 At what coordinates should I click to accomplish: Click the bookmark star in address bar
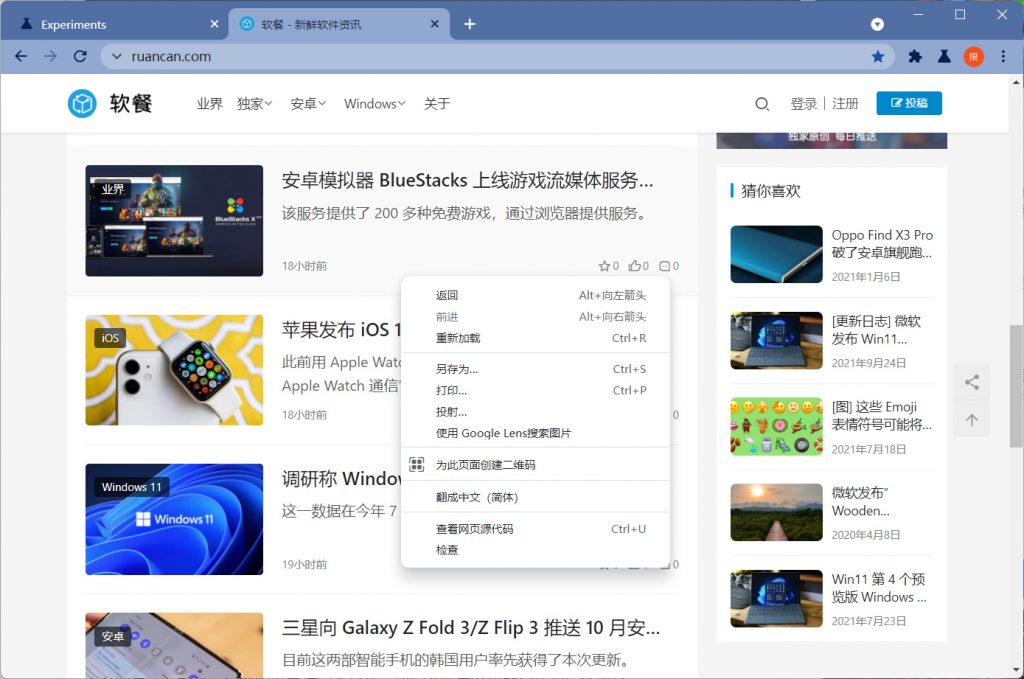[x=878, y=57]
